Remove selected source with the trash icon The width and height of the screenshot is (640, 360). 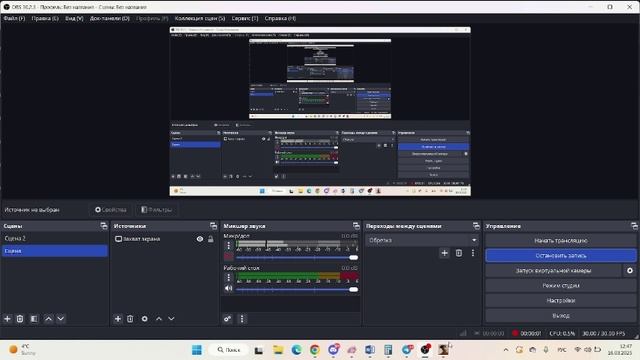click(130, 319)
